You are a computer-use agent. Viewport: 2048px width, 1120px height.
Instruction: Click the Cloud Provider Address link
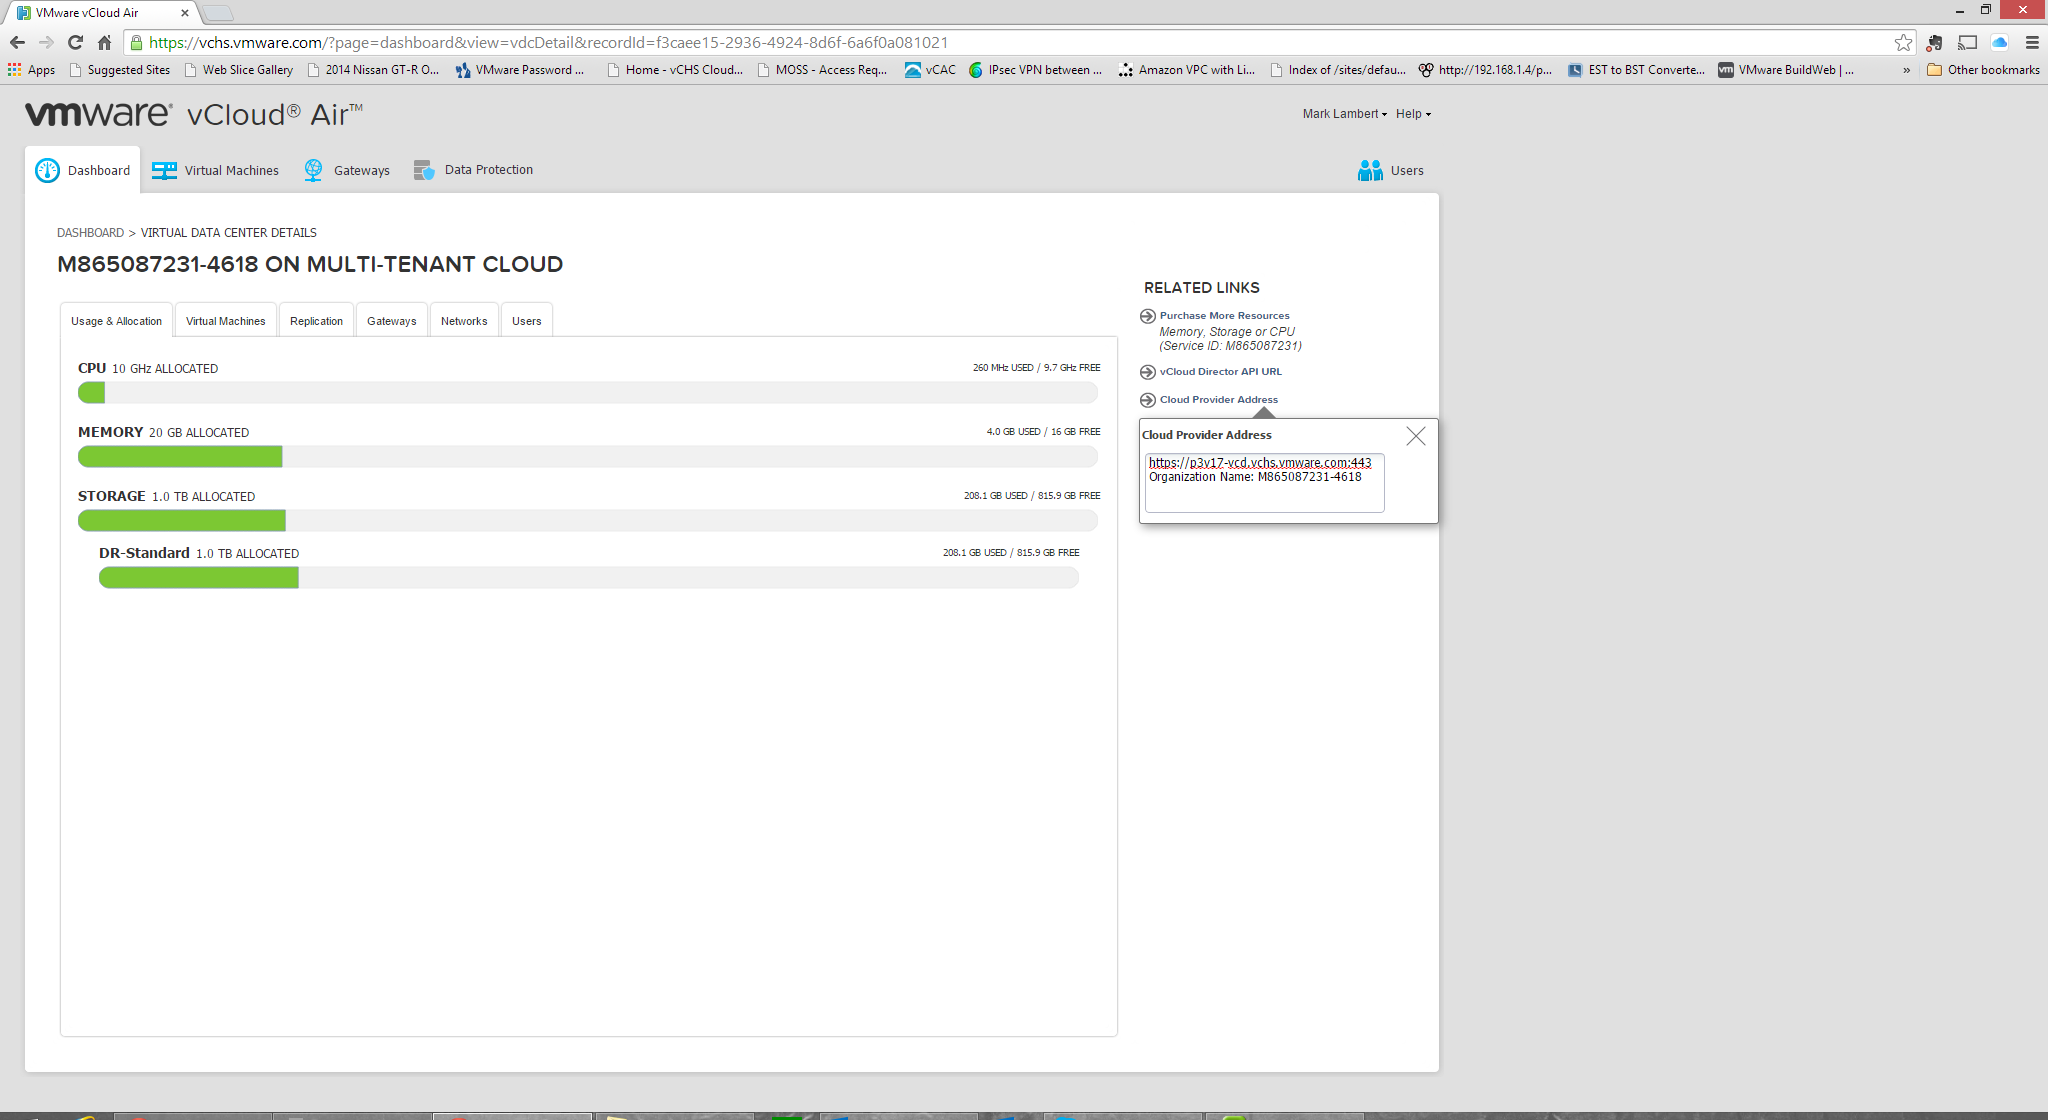point(1218,400)
